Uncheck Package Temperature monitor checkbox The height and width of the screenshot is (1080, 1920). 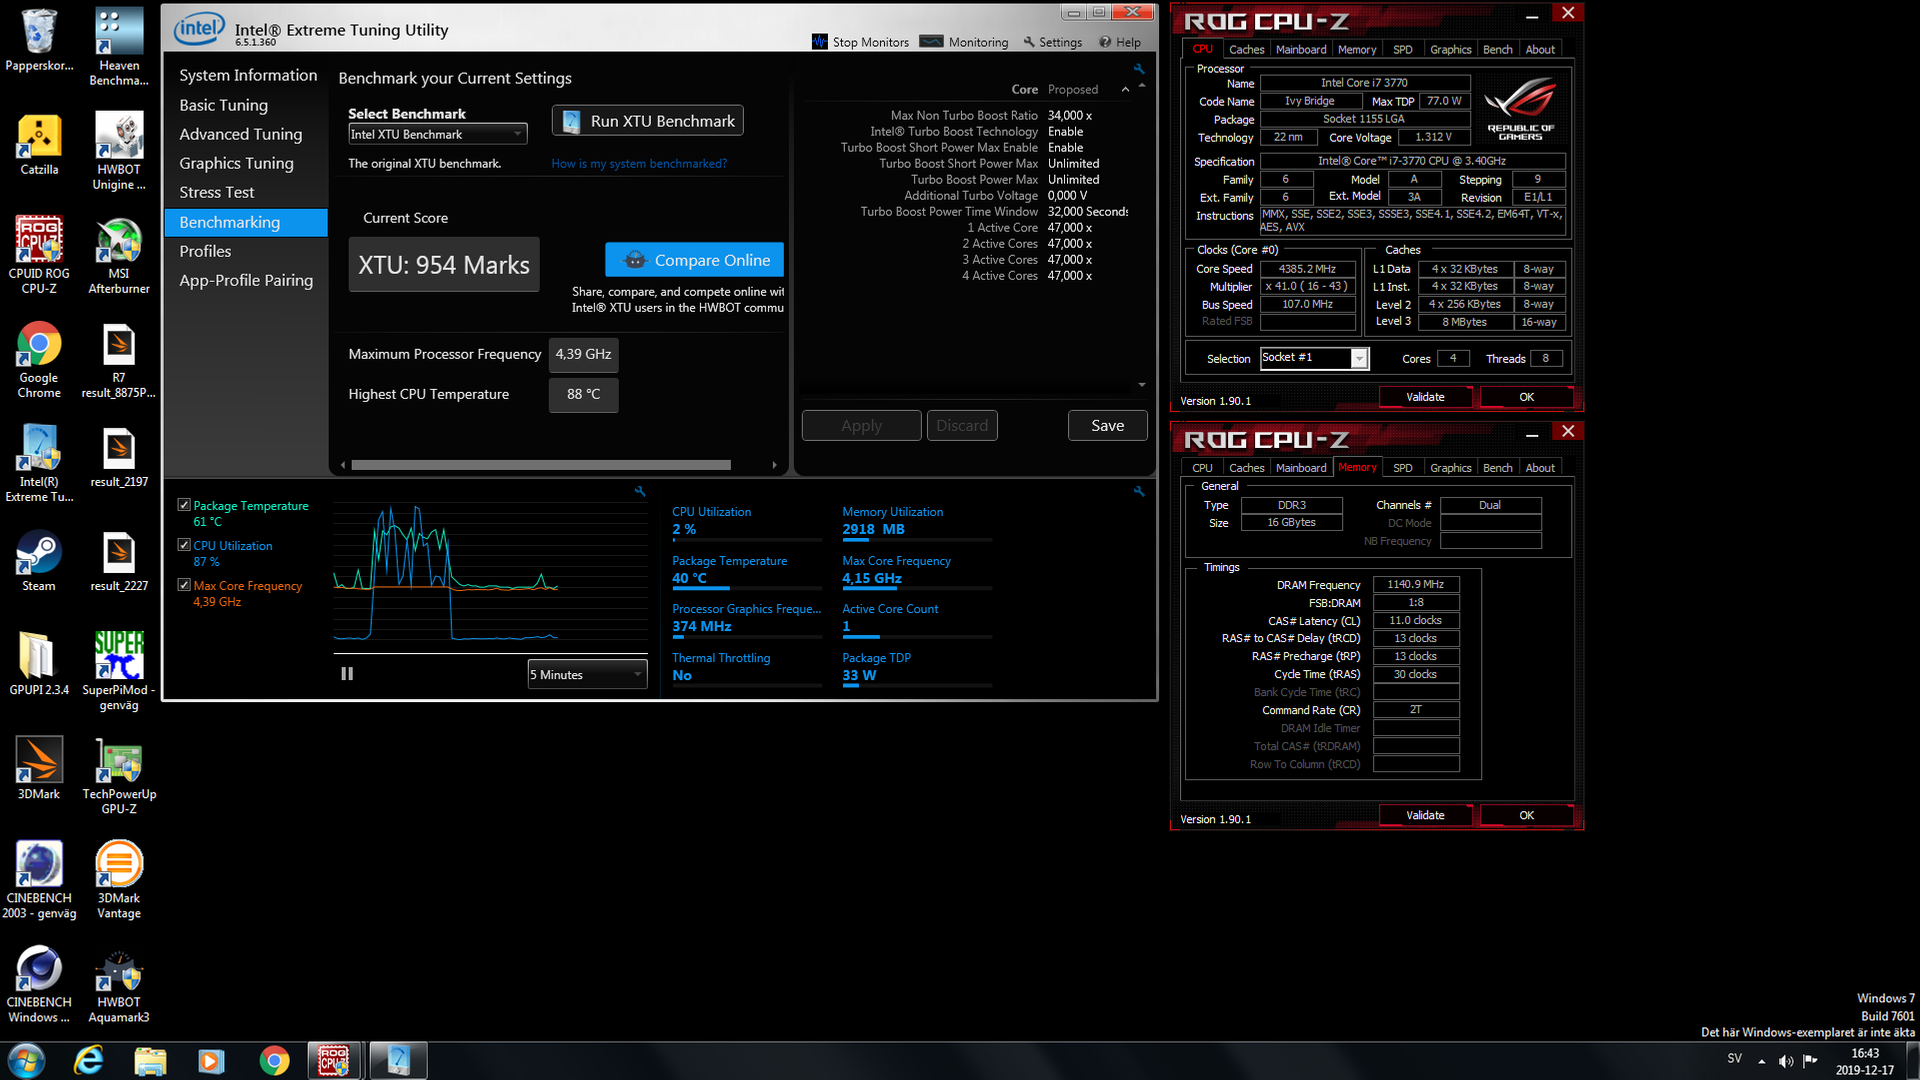[x=184, y=505]
